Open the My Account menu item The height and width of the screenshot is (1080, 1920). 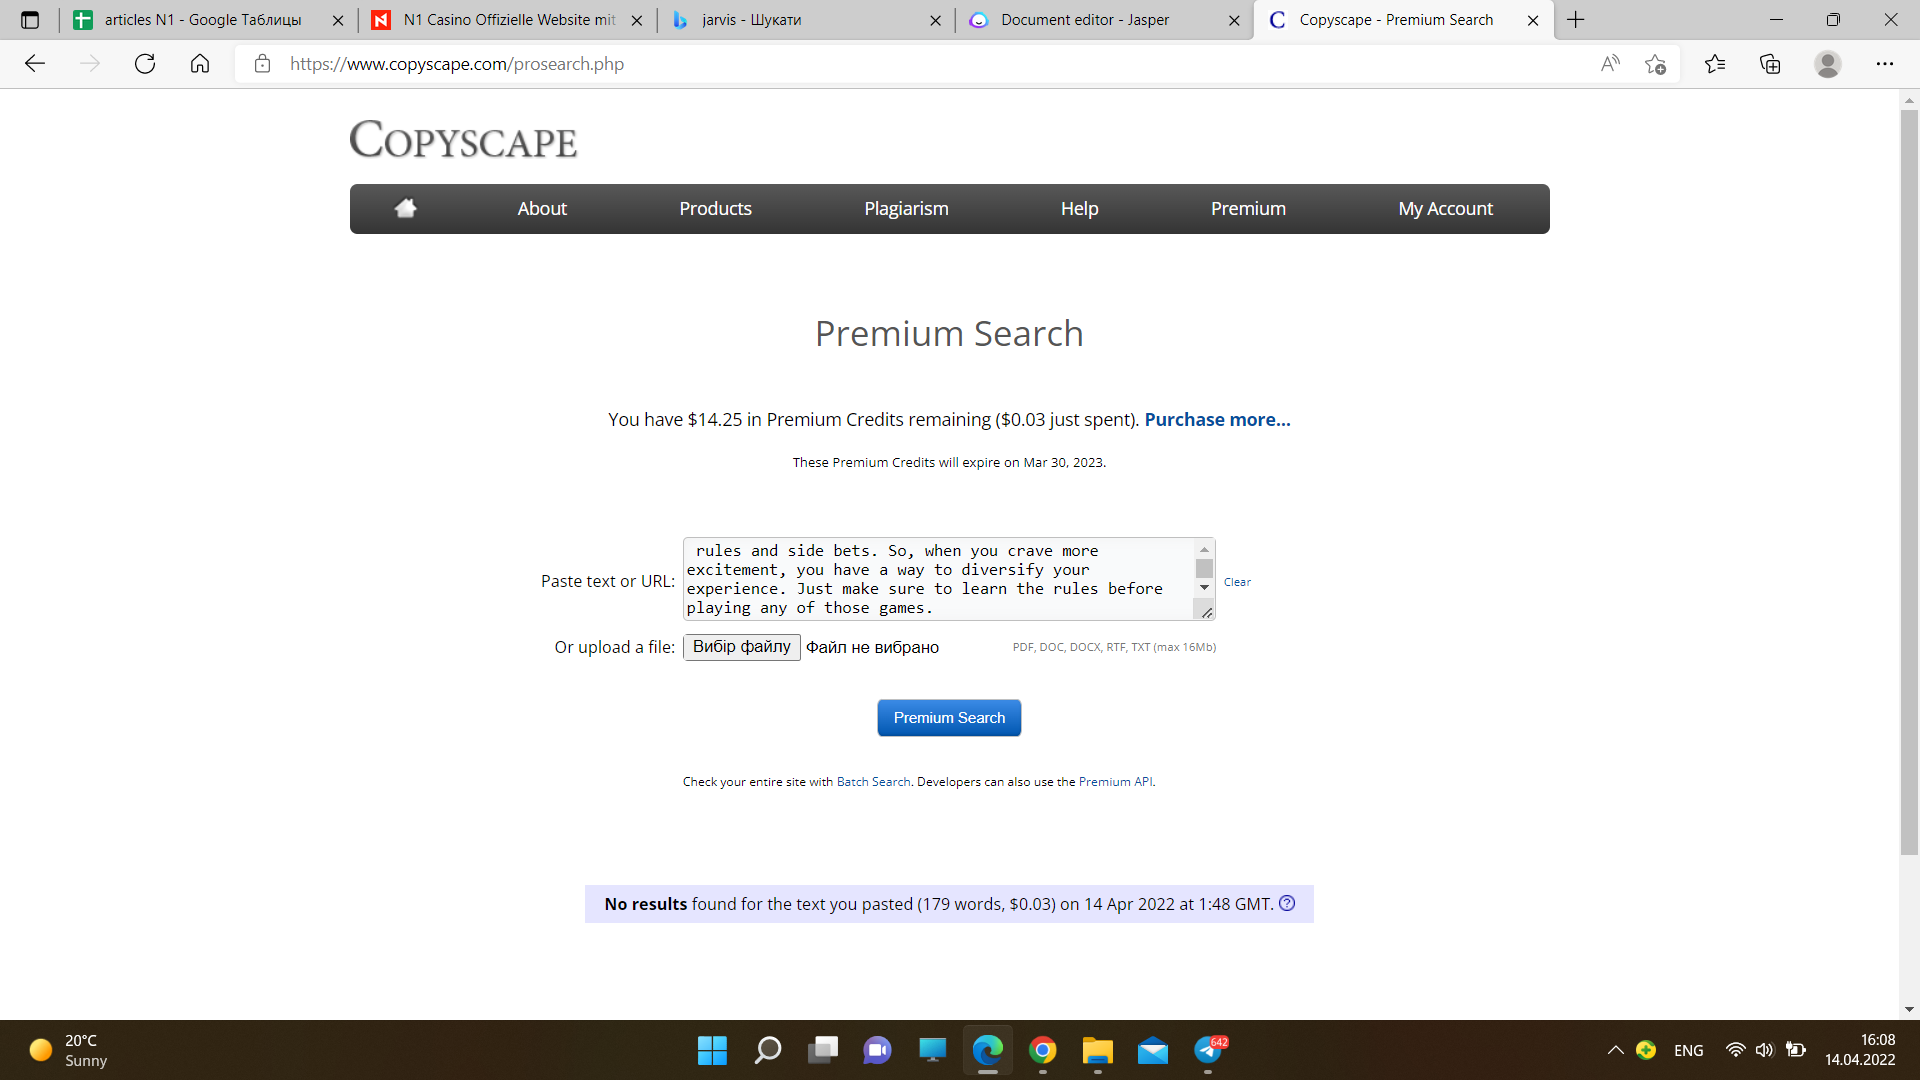(1445, 208)
